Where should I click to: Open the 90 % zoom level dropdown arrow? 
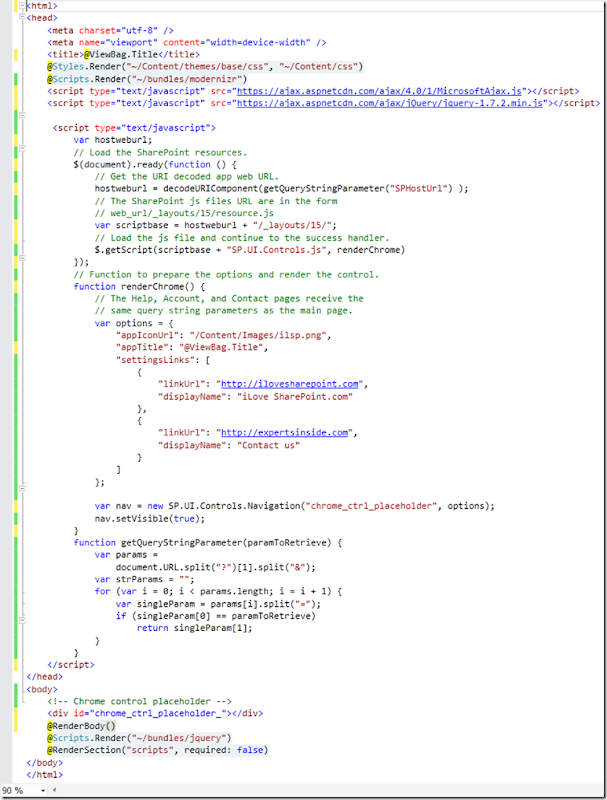(x=43, y=791)
